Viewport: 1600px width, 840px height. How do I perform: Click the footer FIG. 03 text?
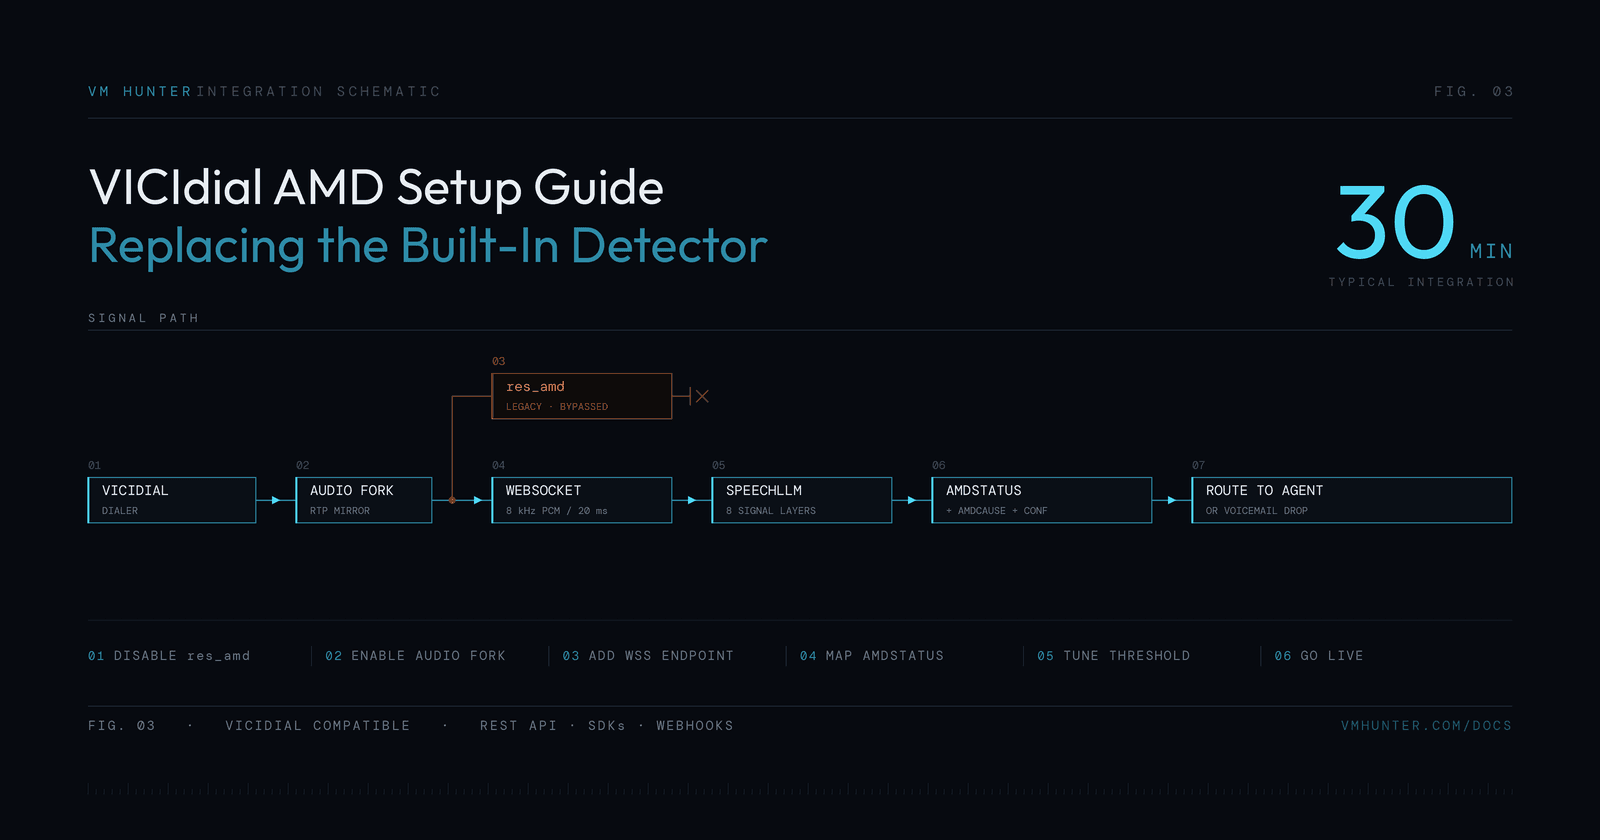click(122, 726)
